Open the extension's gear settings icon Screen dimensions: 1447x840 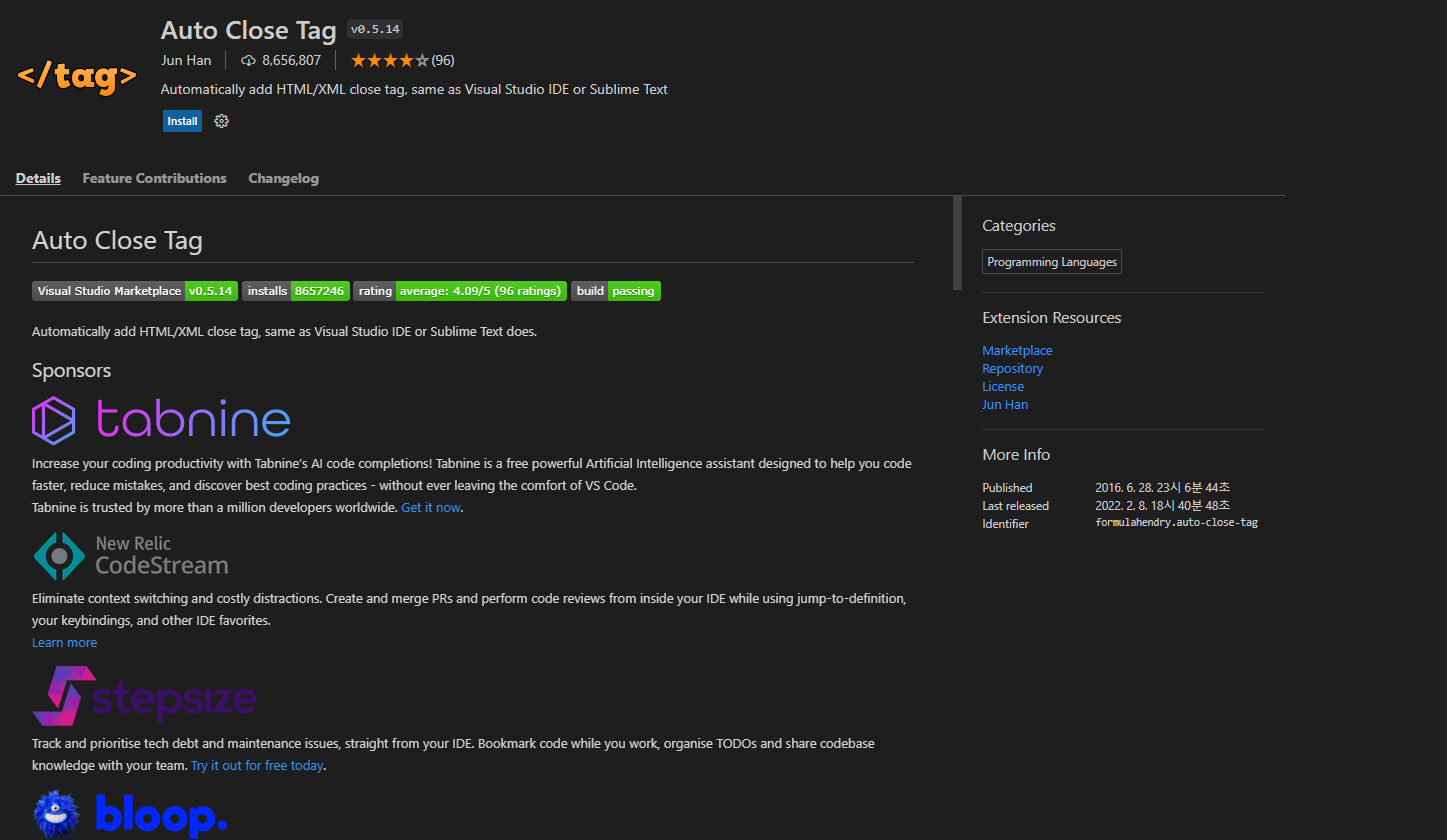pos(222,121)
